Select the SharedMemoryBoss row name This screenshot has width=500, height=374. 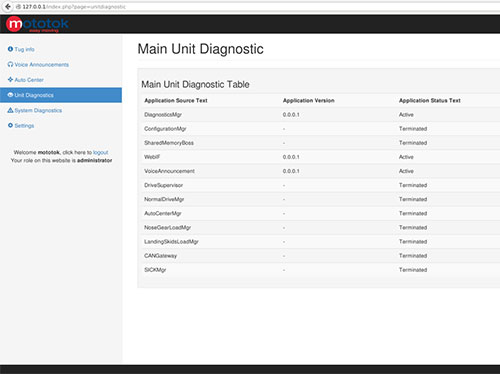[169, 143]
